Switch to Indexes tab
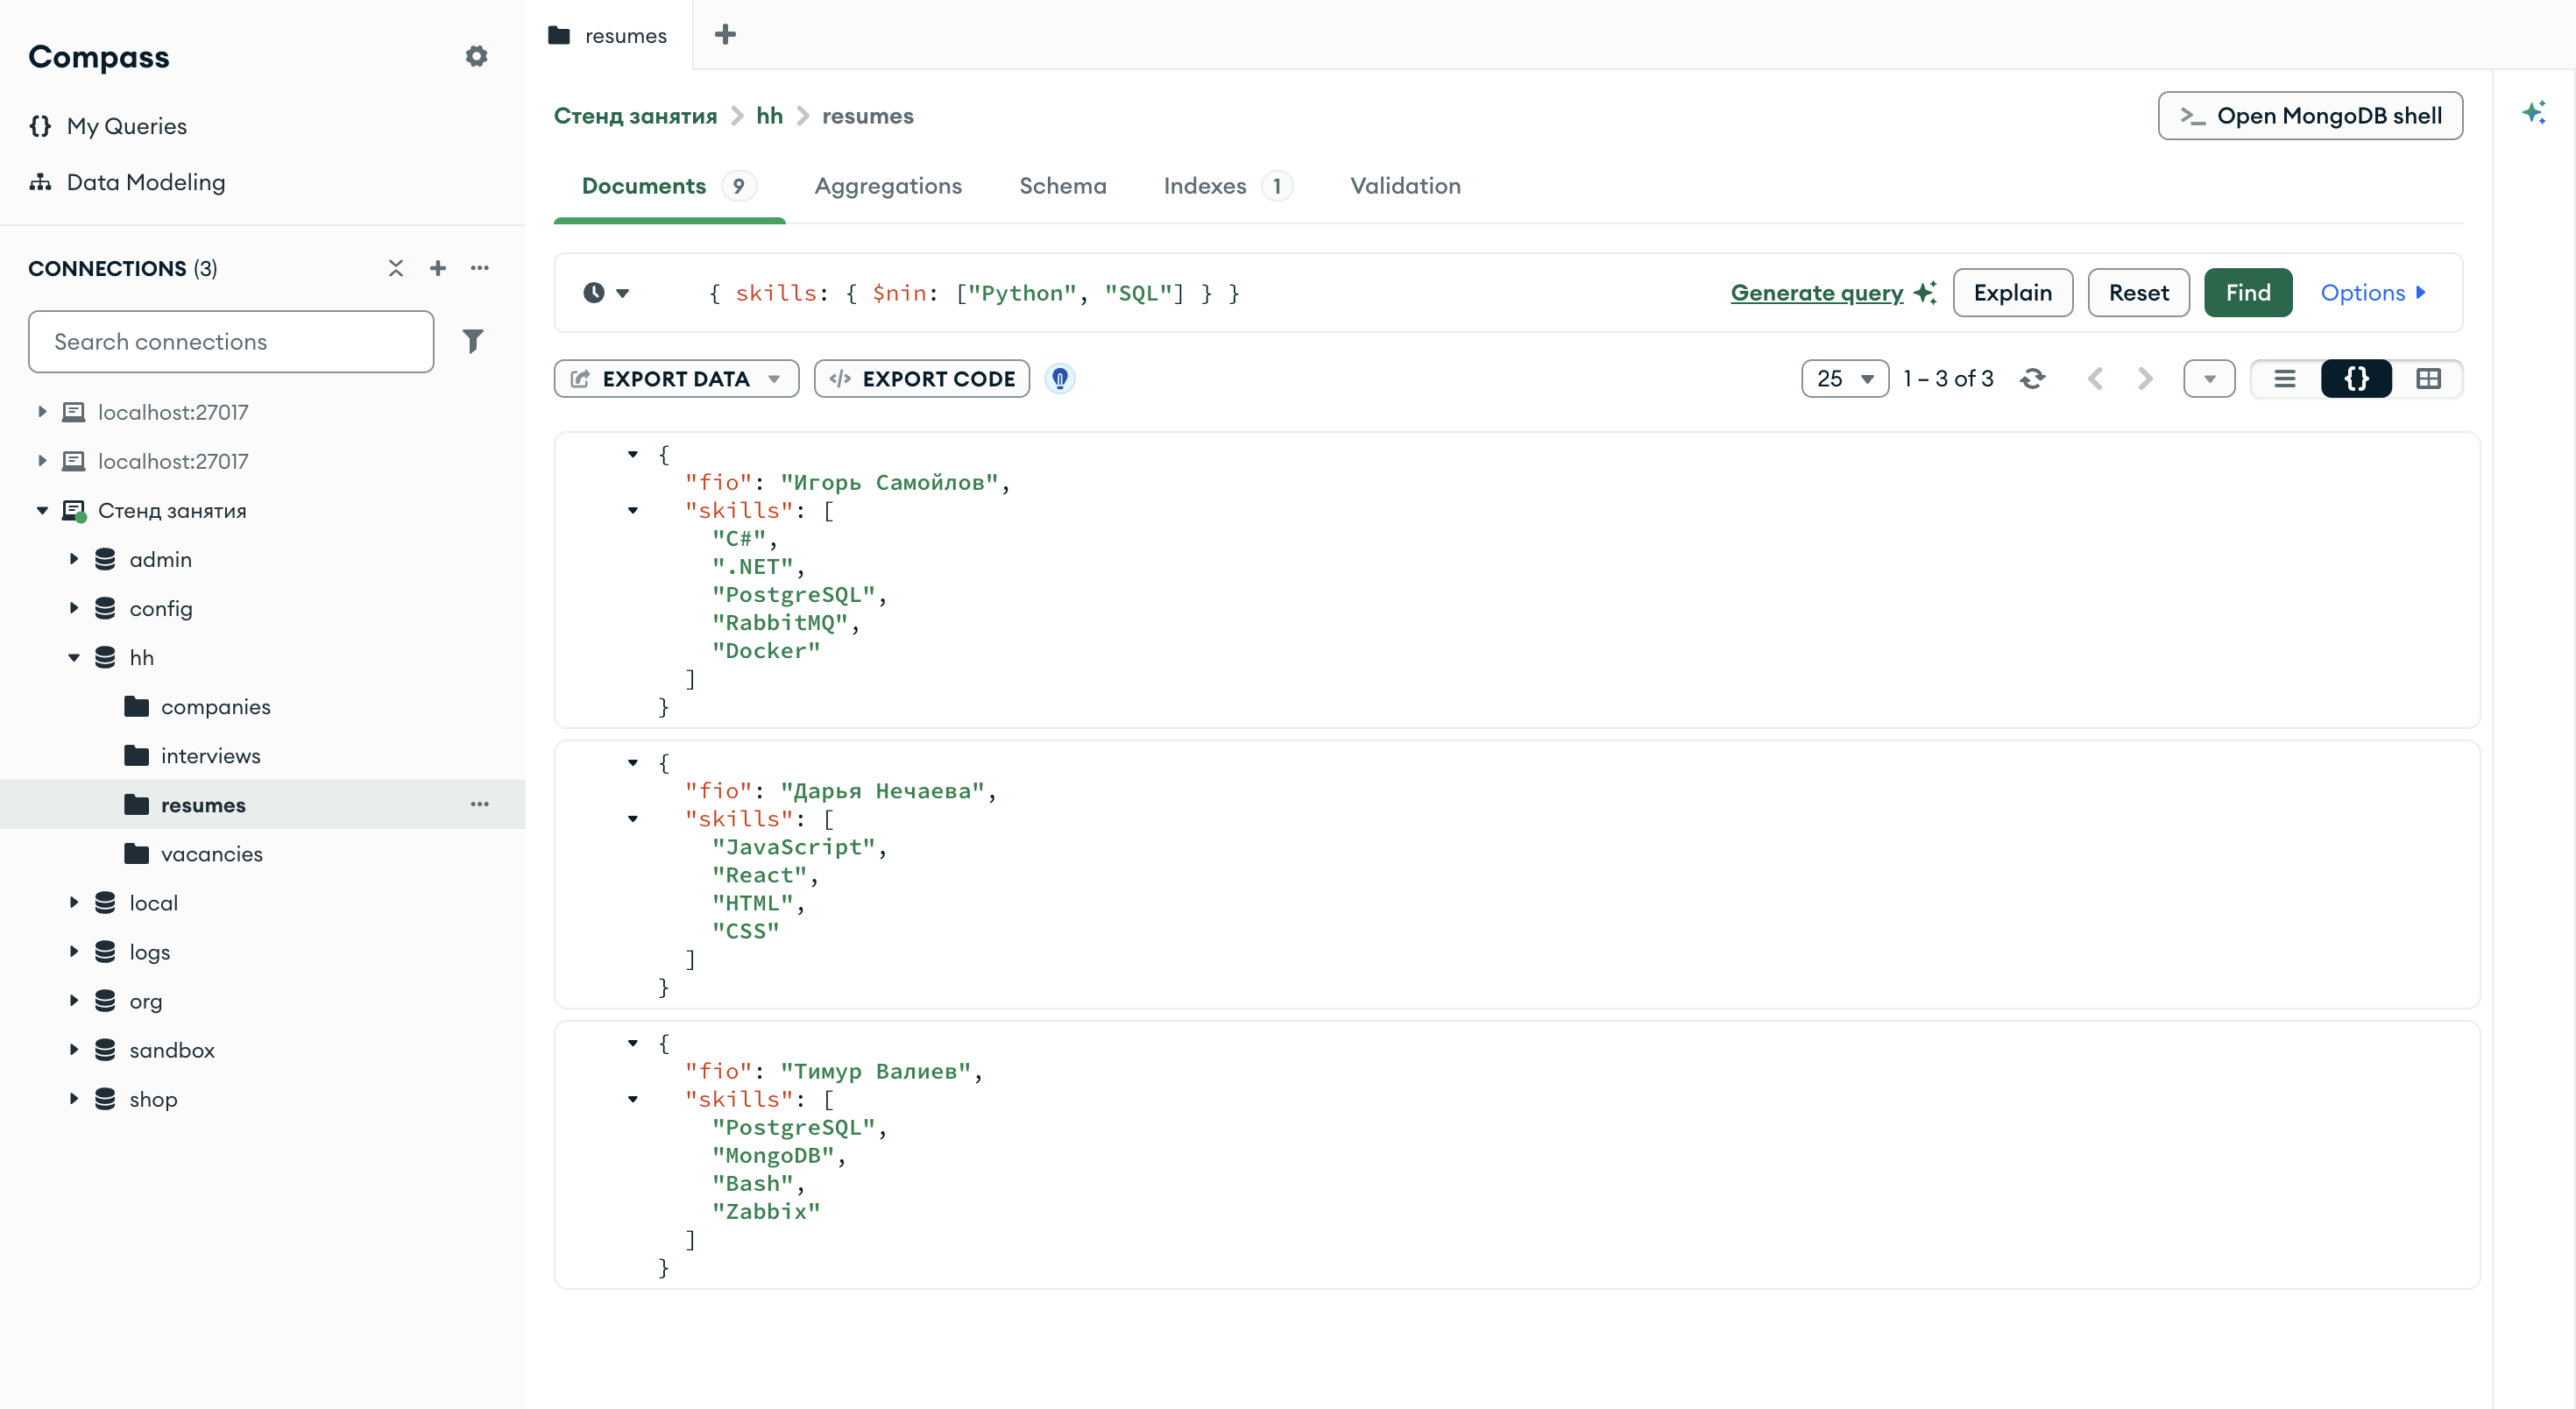Image resolution: width=2576 pixels, height=1409 pixels. pos(1228,186)
